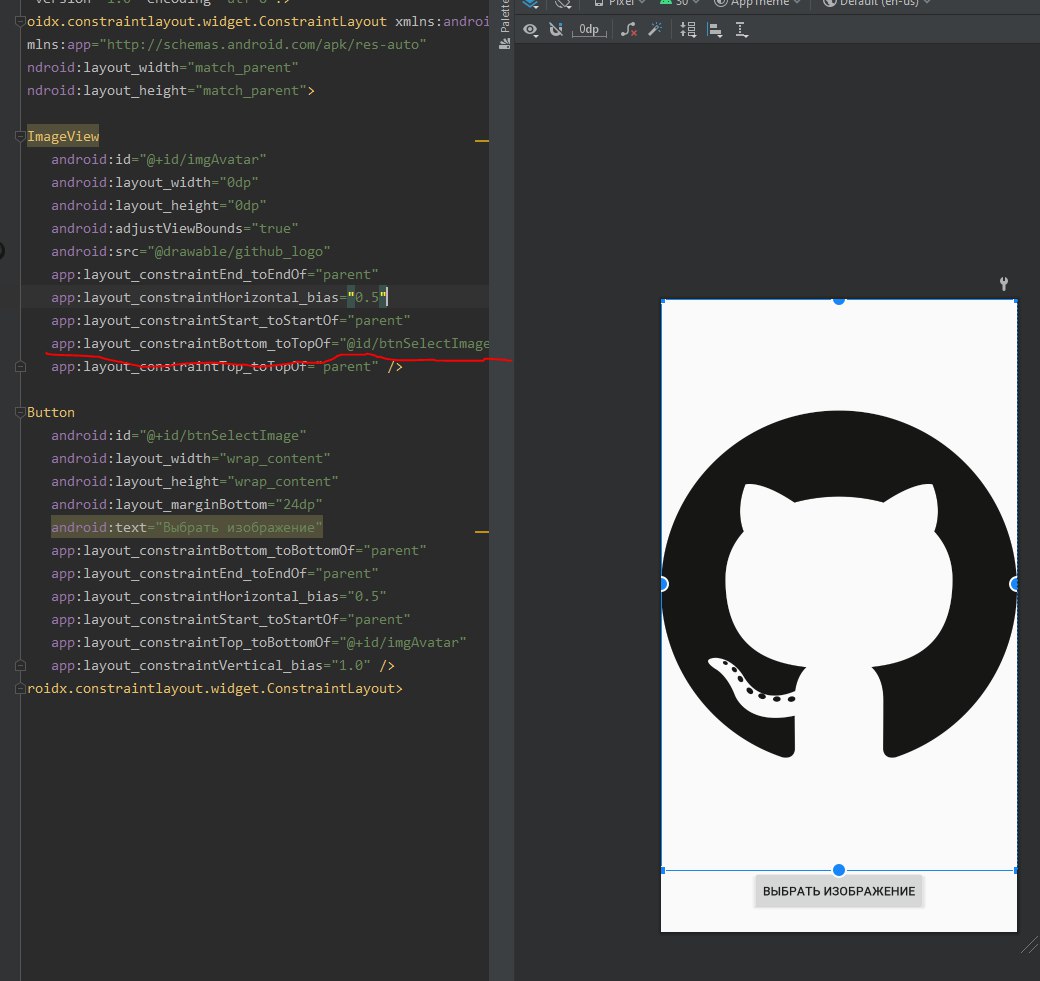The image size is (1040, 981).
Task: Click the adjustViewBounds="true" attribute
Action: click(x=174, y=228)
